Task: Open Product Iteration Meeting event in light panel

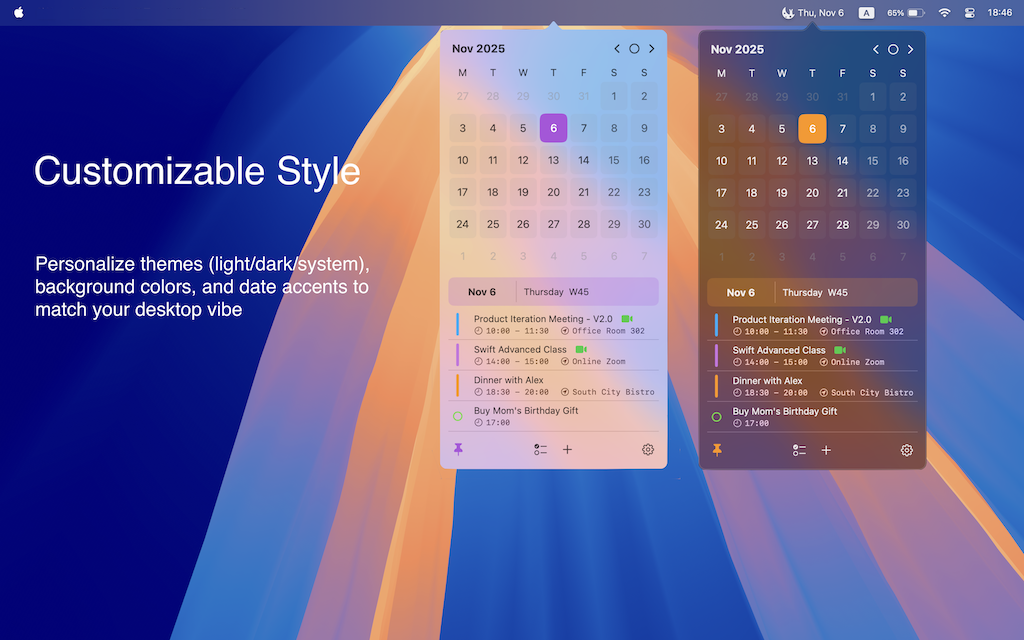Action: coord(543,319)
